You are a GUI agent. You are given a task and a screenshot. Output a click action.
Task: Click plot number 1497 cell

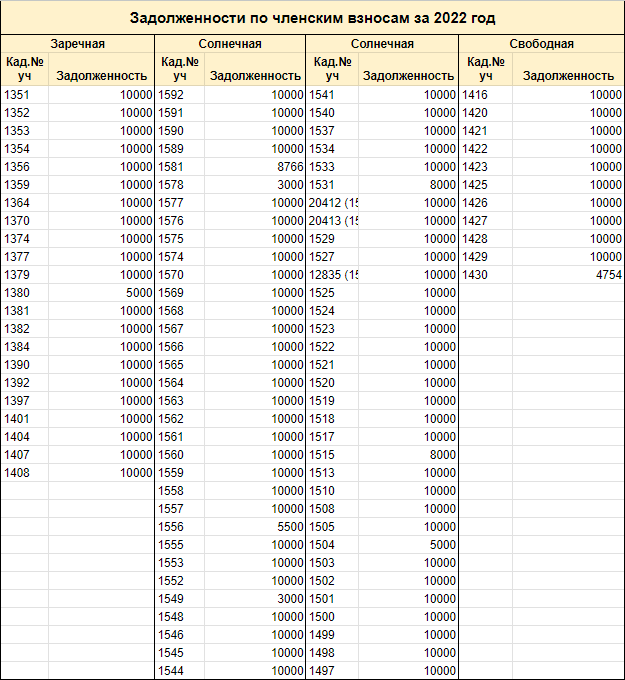(x=332, y=671)
